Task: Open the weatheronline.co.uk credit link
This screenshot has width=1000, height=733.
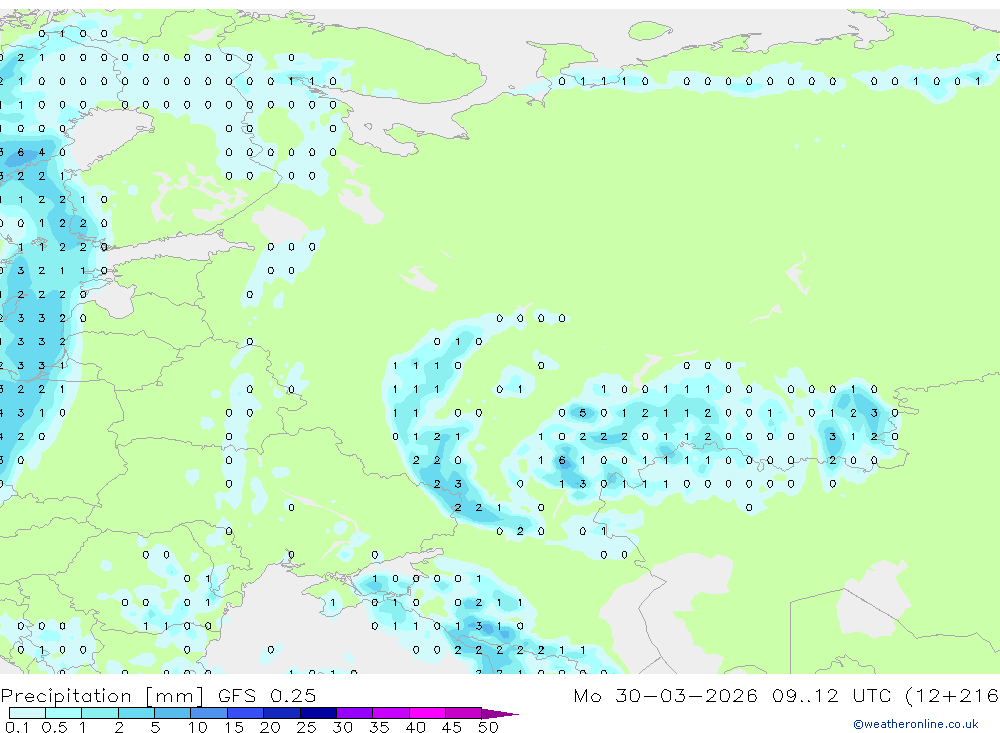Action: (x=916, y=724)
